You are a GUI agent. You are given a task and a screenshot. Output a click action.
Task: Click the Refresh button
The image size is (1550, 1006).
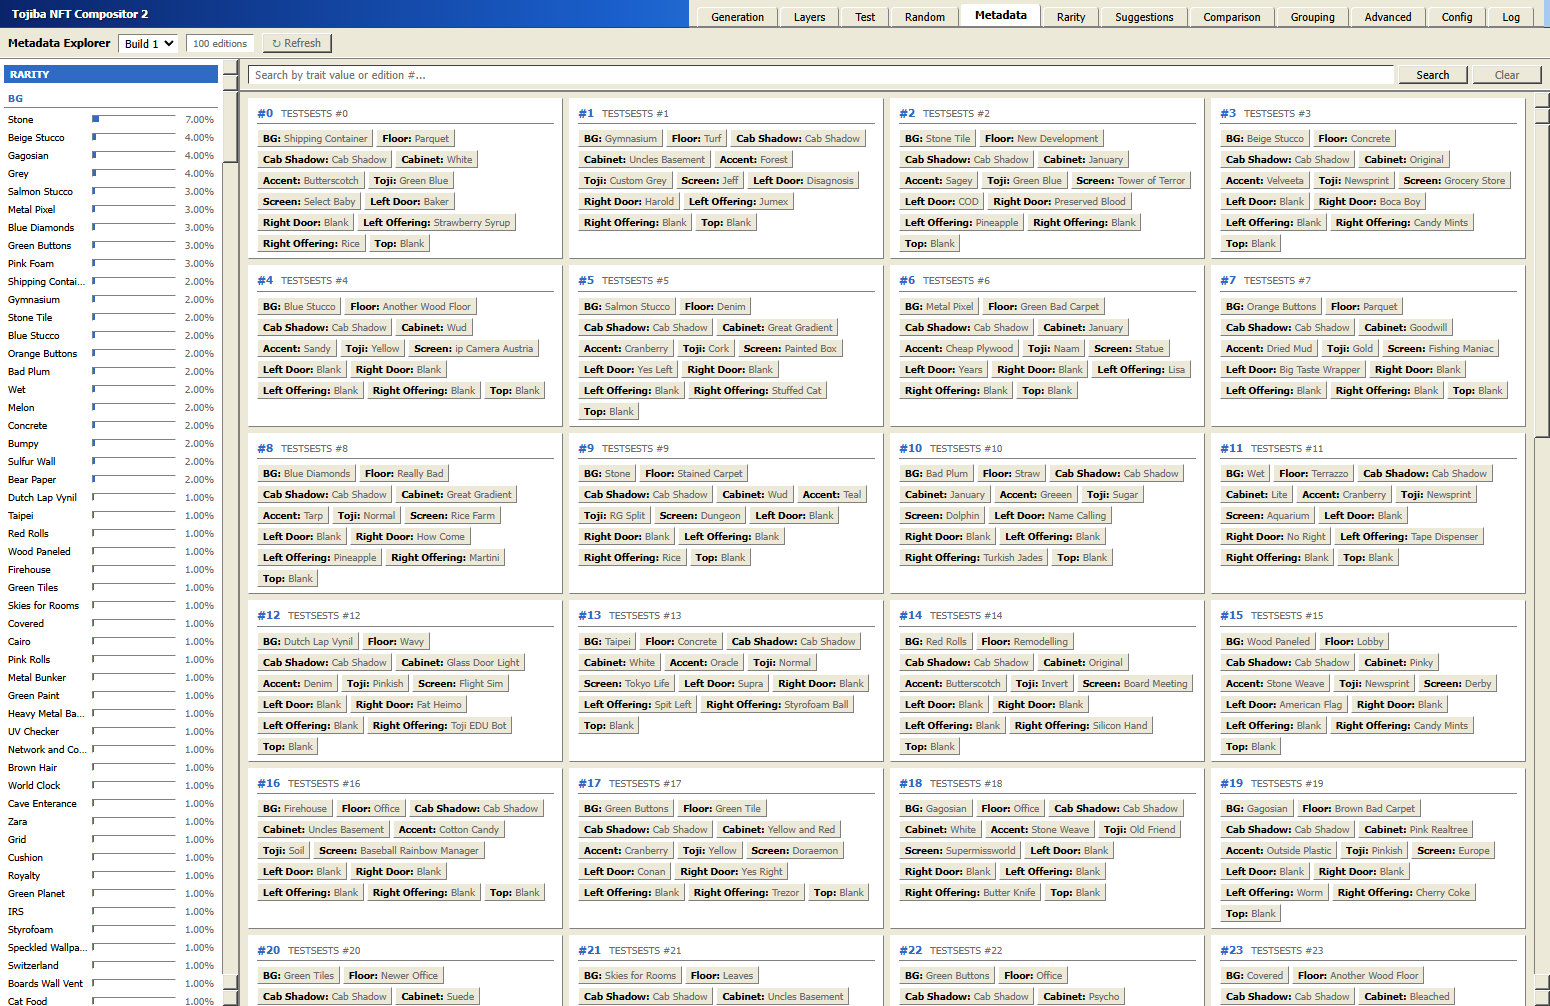pos(297,43)
